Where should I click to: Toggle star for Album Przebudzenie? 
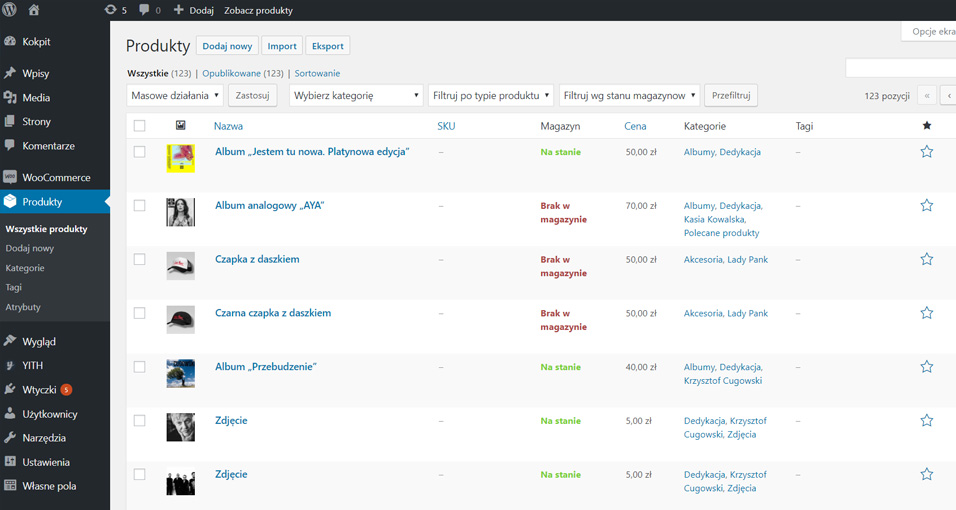coord(927,367)
